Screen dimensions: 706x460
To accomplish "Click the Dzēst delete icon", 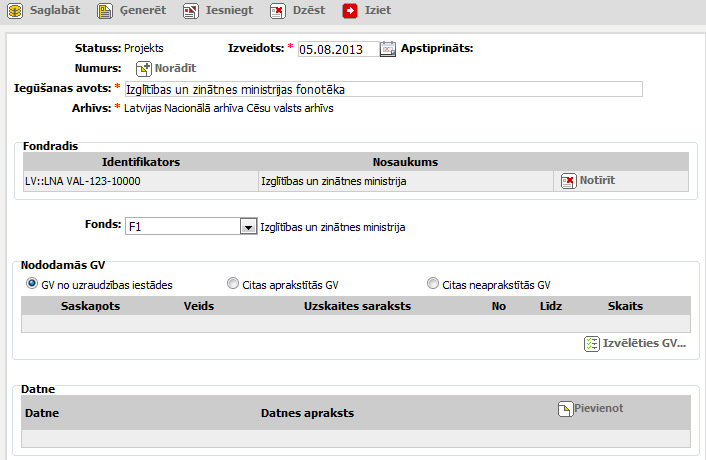I will [278, 12].
